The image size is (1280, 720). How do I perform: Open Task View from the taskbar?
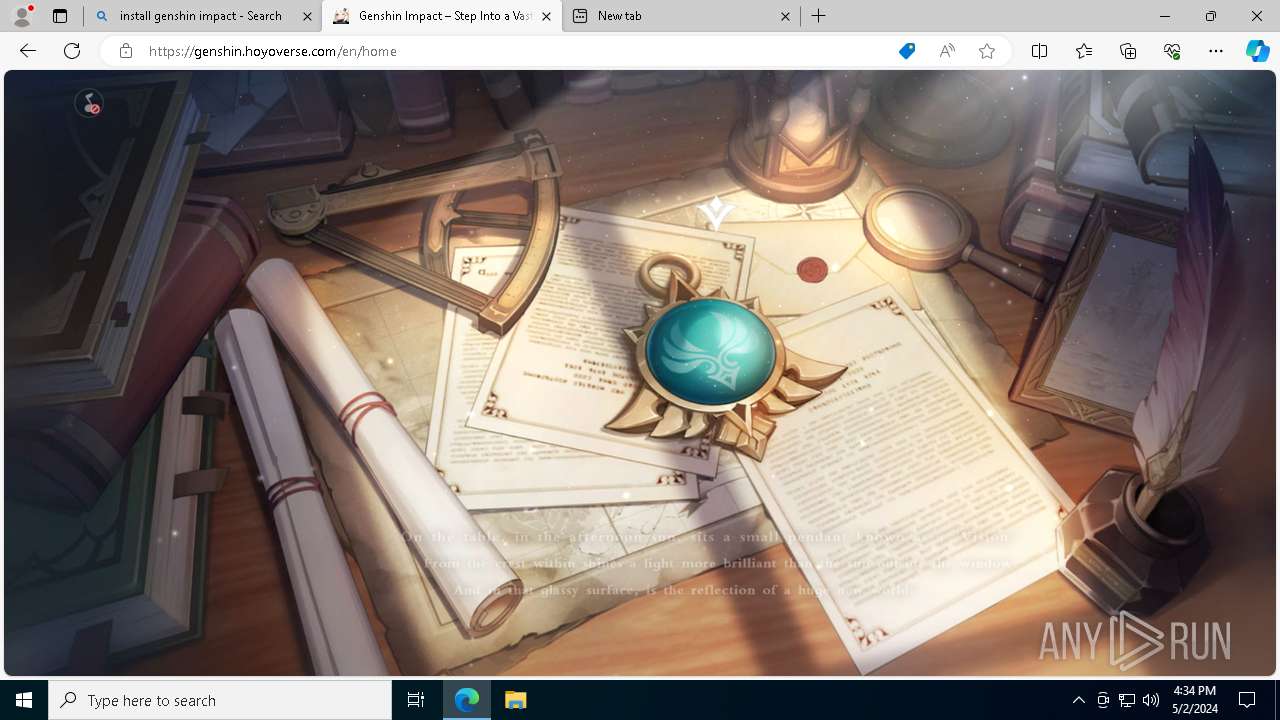click(x=416, y=700)
